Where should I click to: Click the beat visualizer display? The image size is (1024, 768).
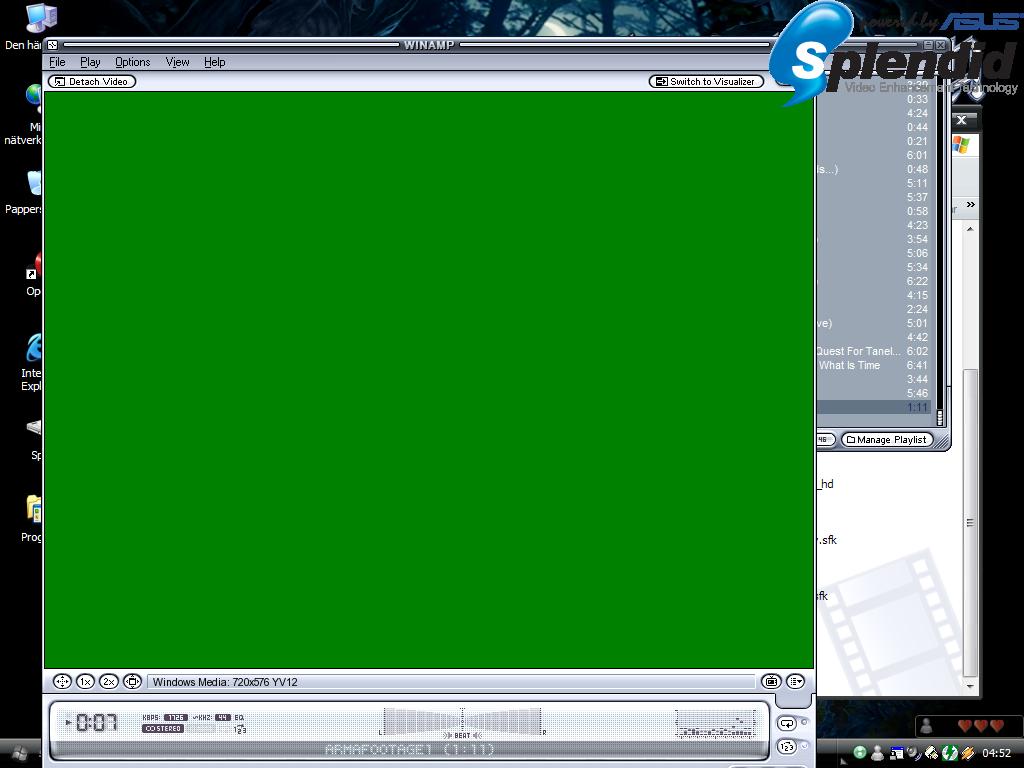(462, 724)
